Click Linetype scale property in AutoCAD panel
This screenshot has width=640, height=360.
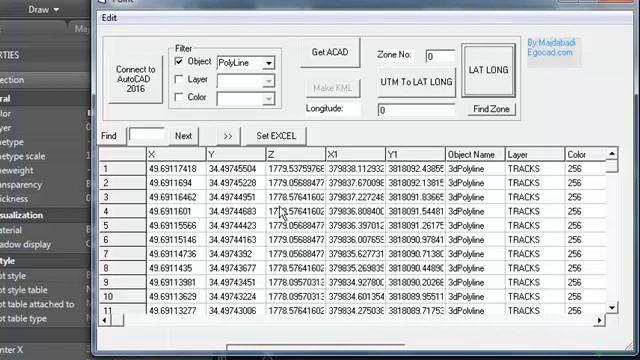tap(22, 156)
